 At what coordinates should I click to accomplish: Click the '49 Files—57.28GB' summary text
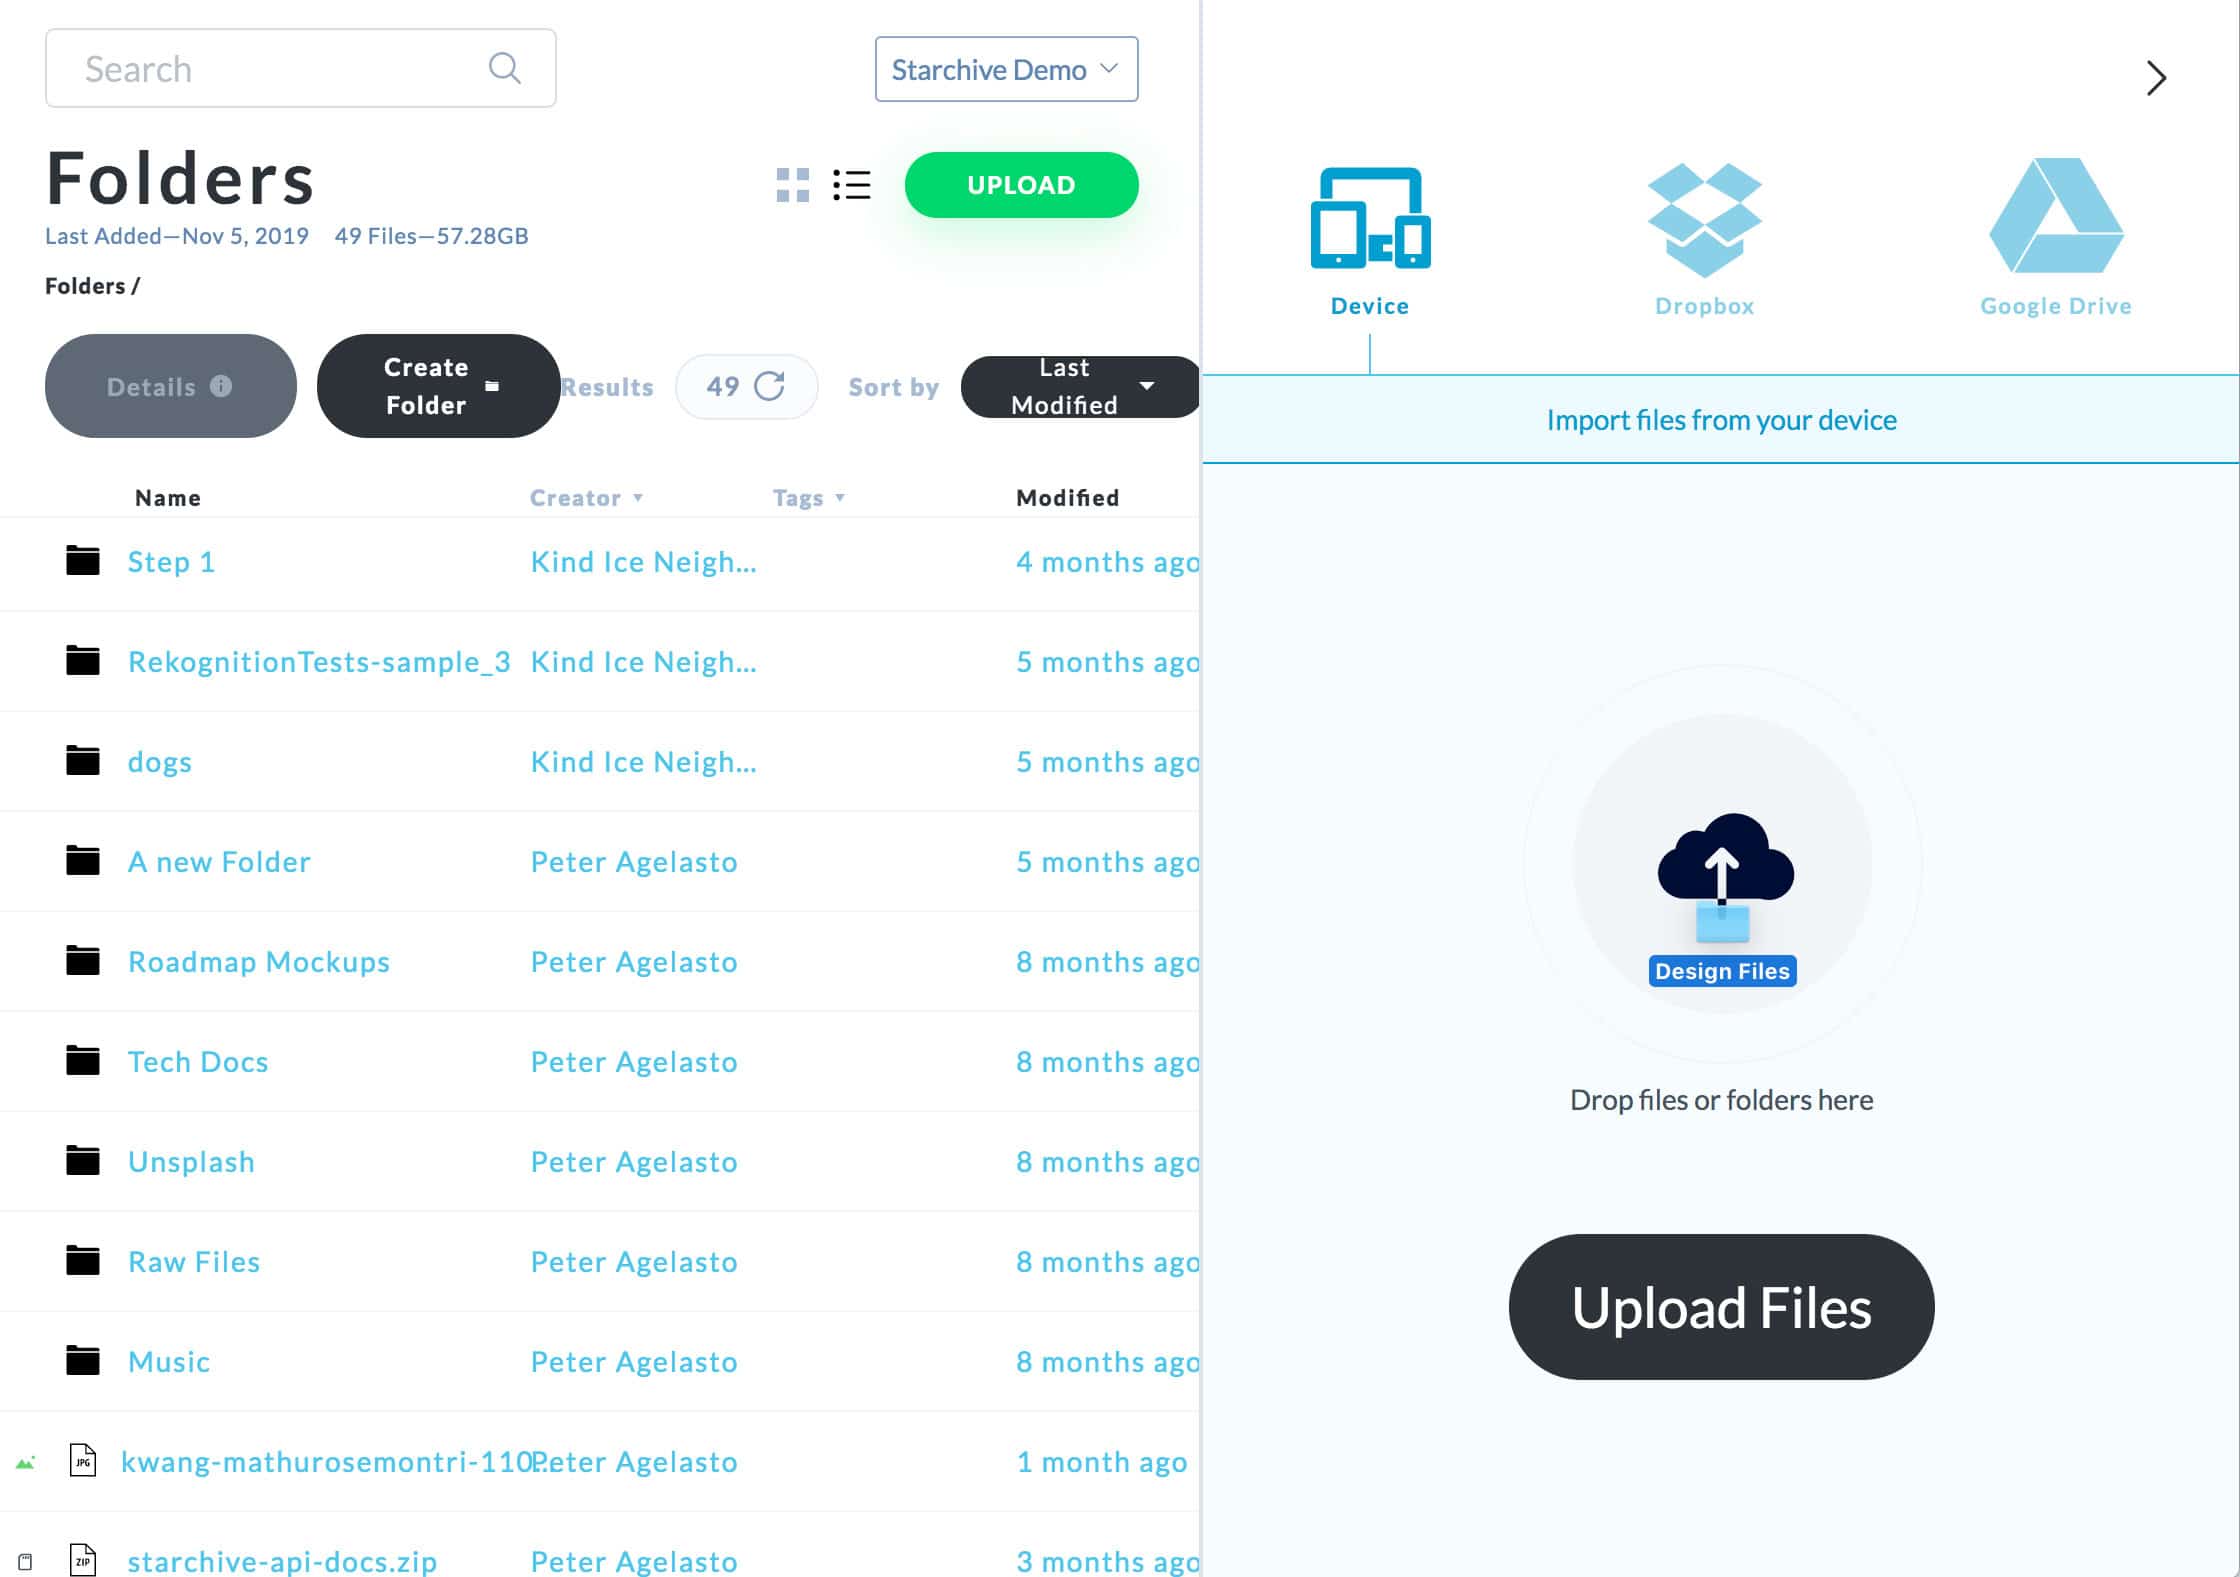[x=431, y=236]
